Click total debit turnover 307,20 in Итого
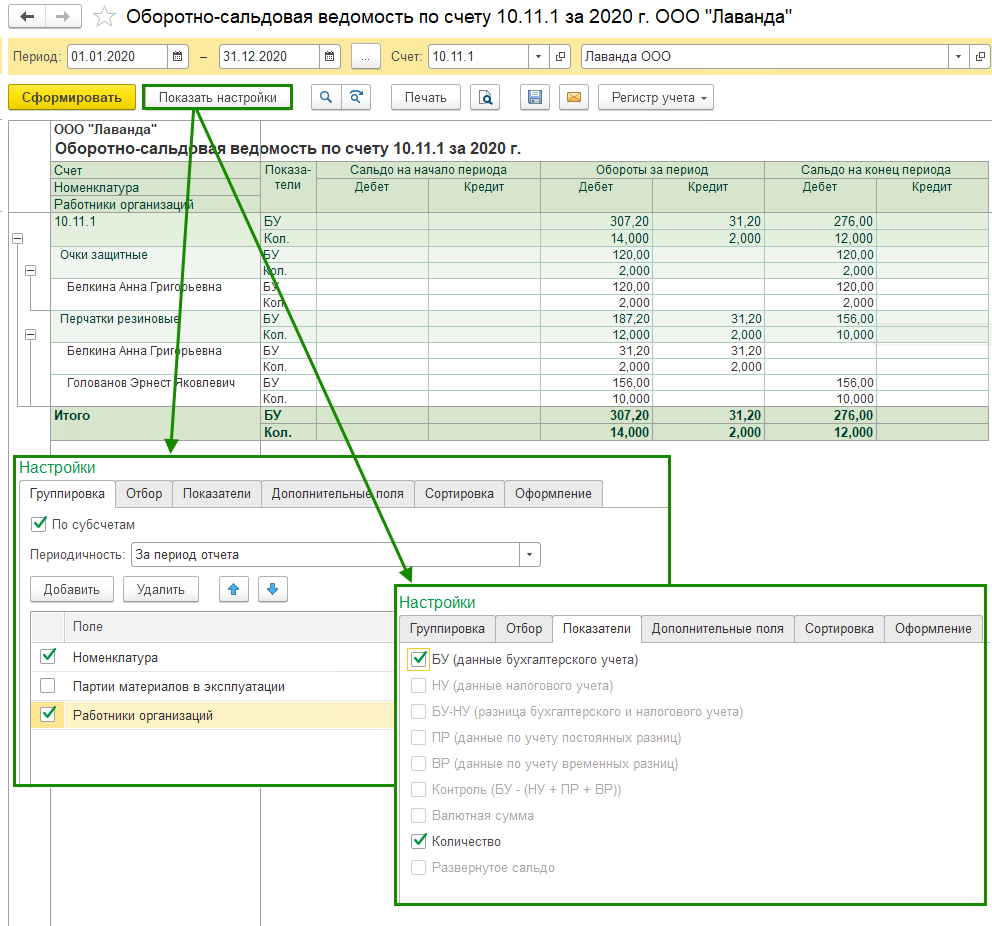The image size is (992, 926). (629, 416)
